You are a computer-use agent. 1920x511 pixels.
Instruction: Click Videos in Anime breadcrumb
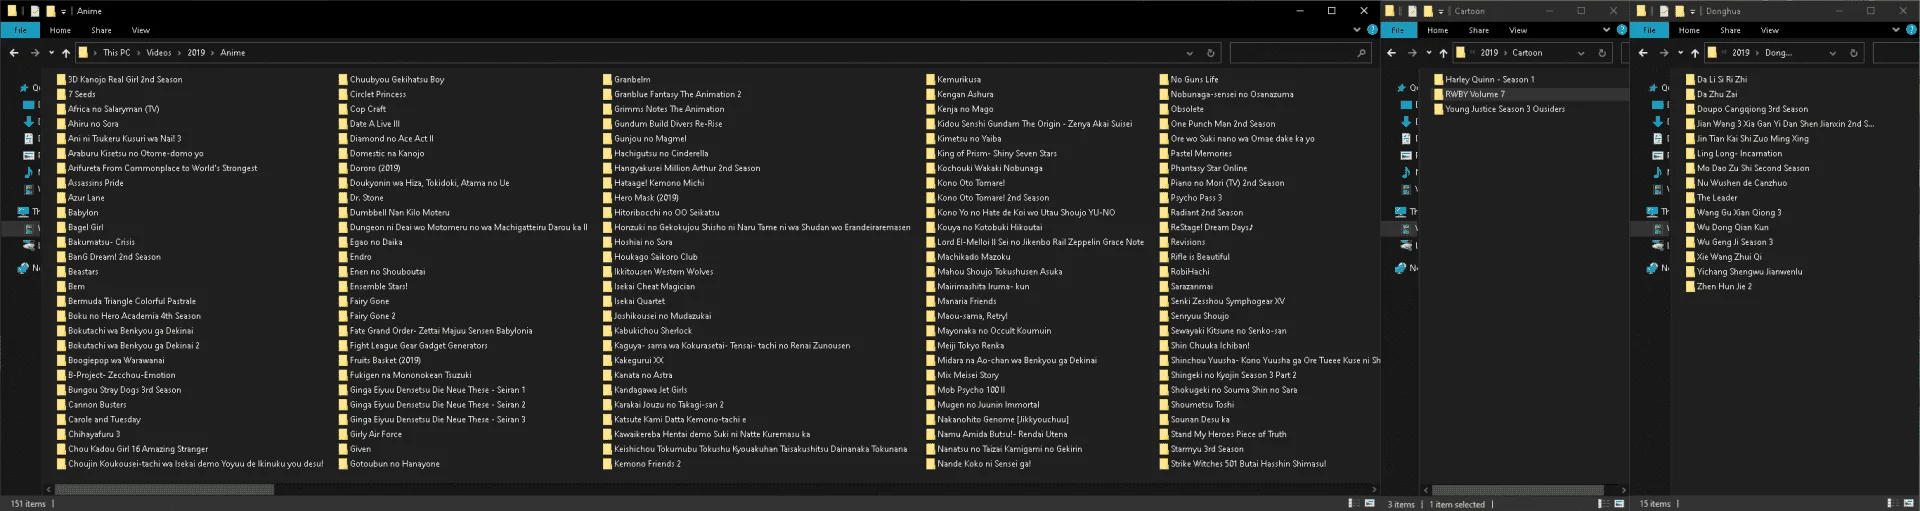pyautogui.click(x=158, y=53)
